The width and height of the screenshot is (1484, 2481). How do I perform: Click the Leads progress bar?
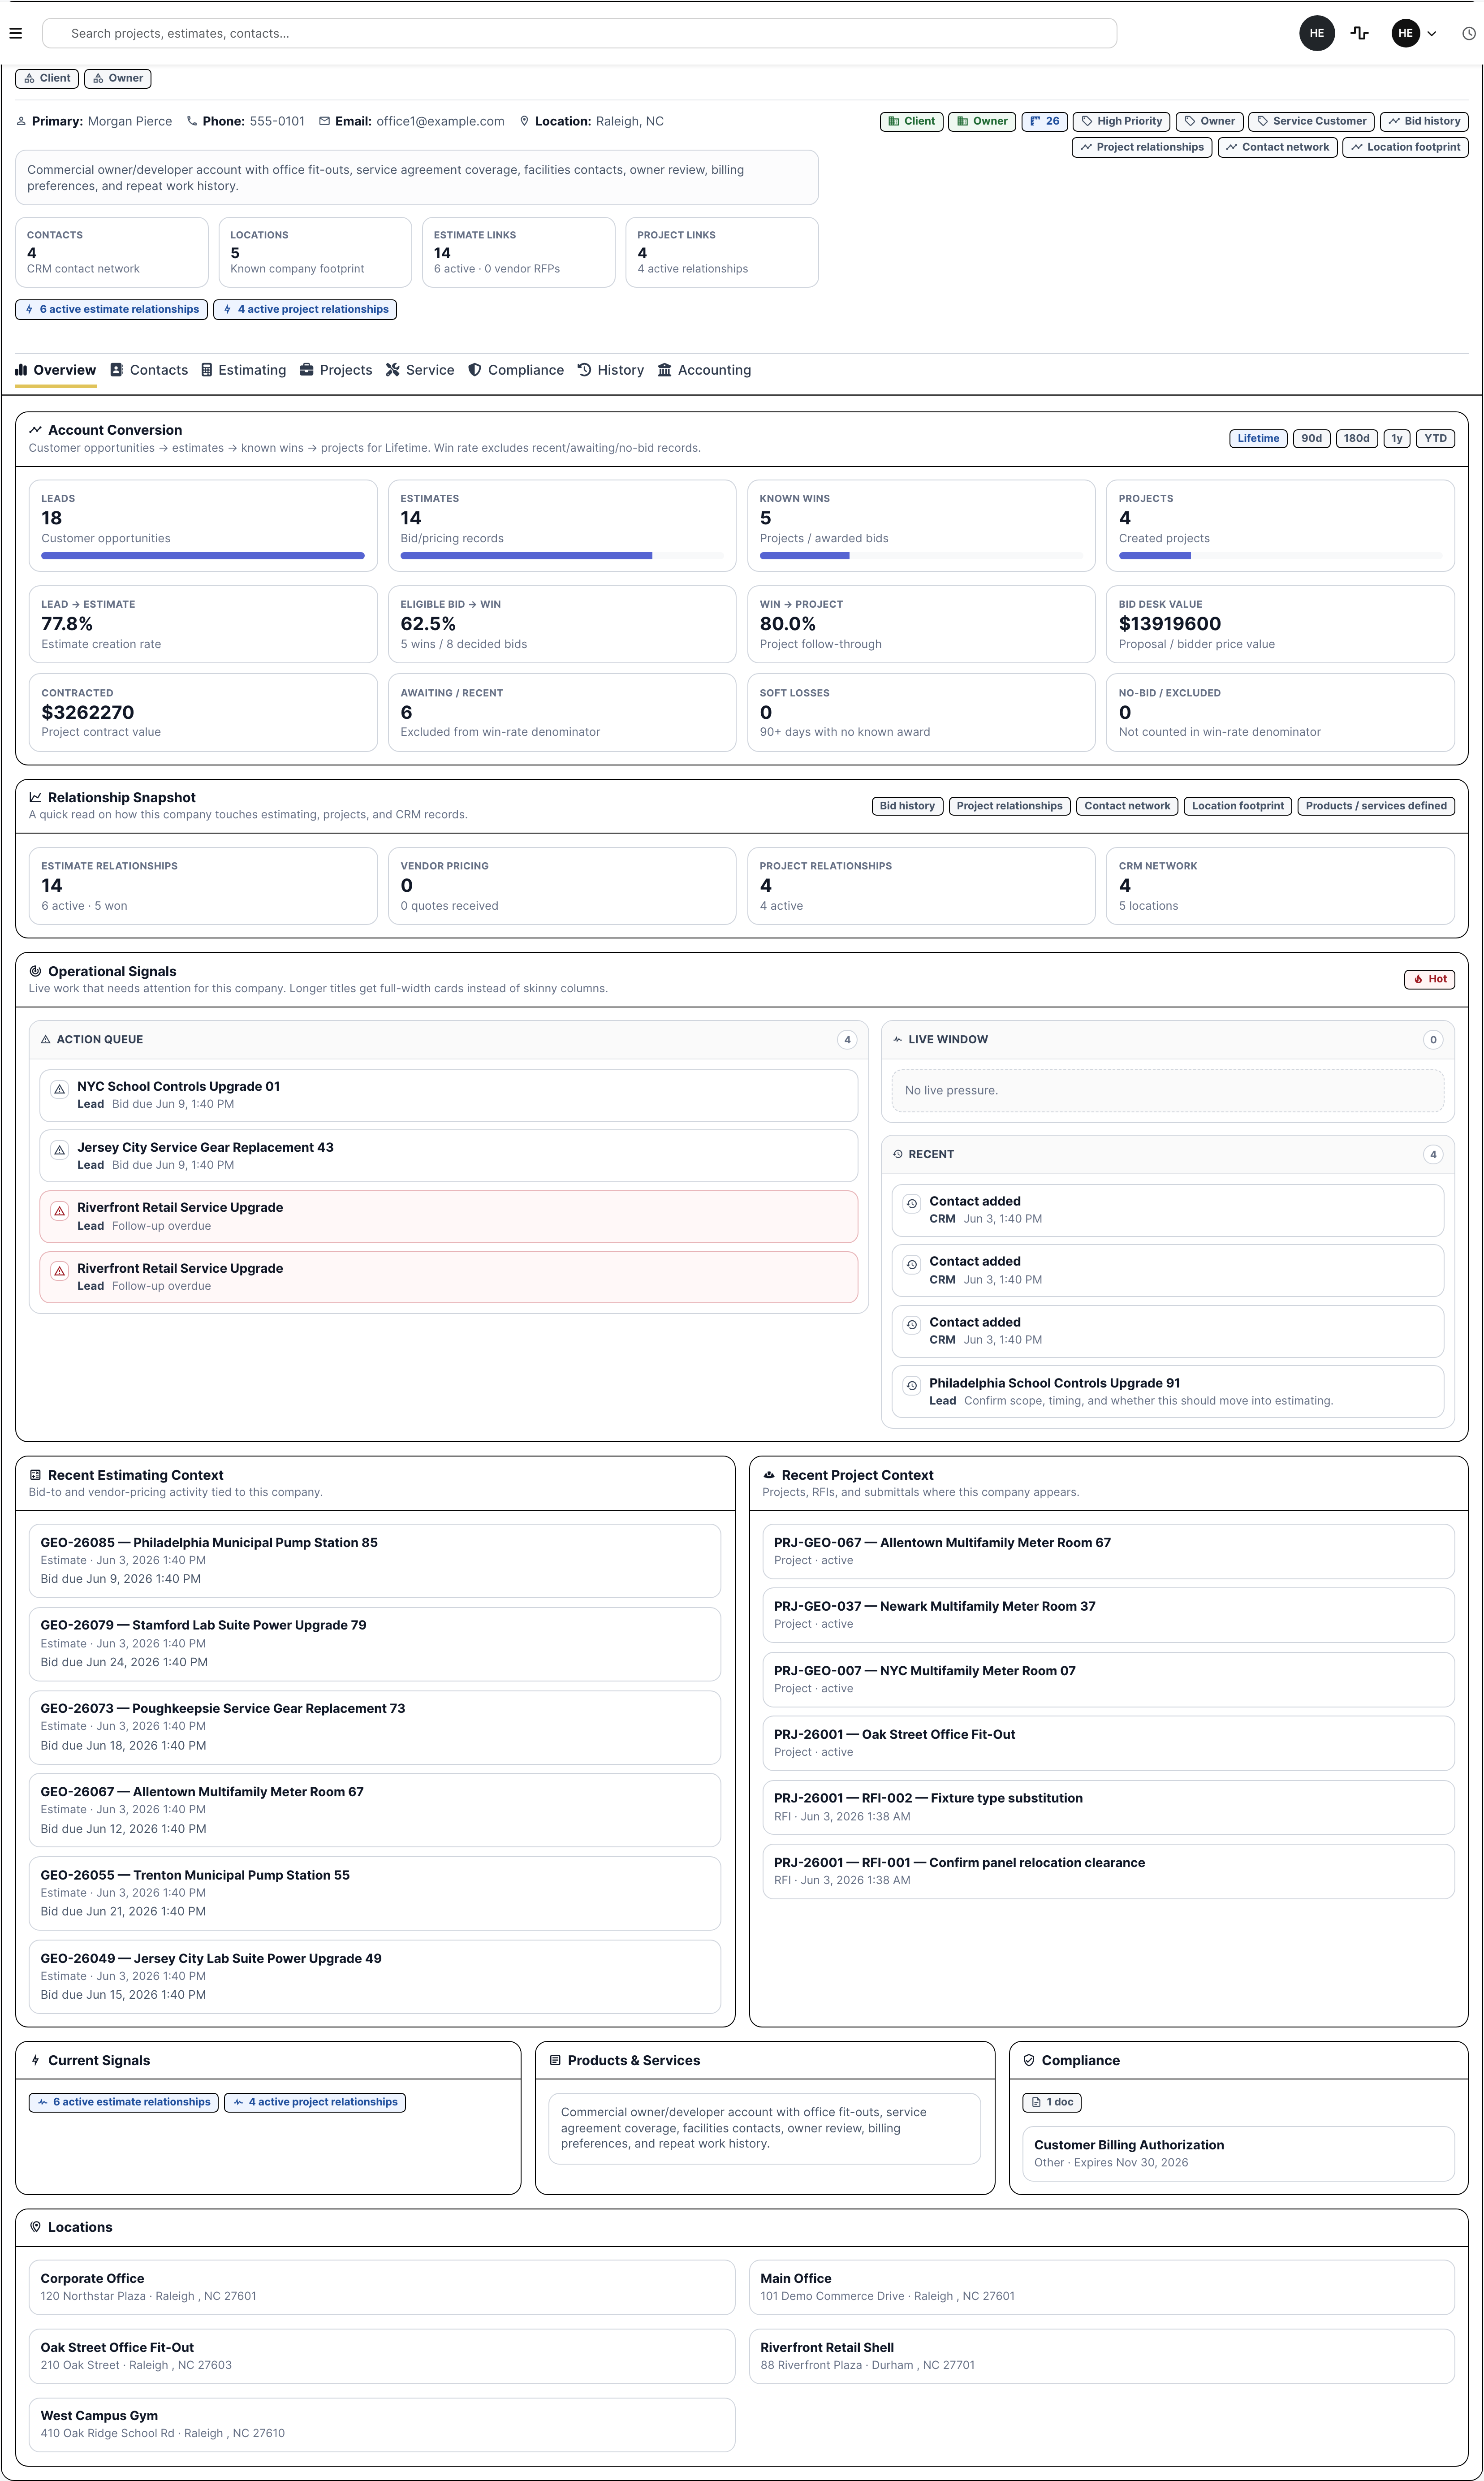203,556
